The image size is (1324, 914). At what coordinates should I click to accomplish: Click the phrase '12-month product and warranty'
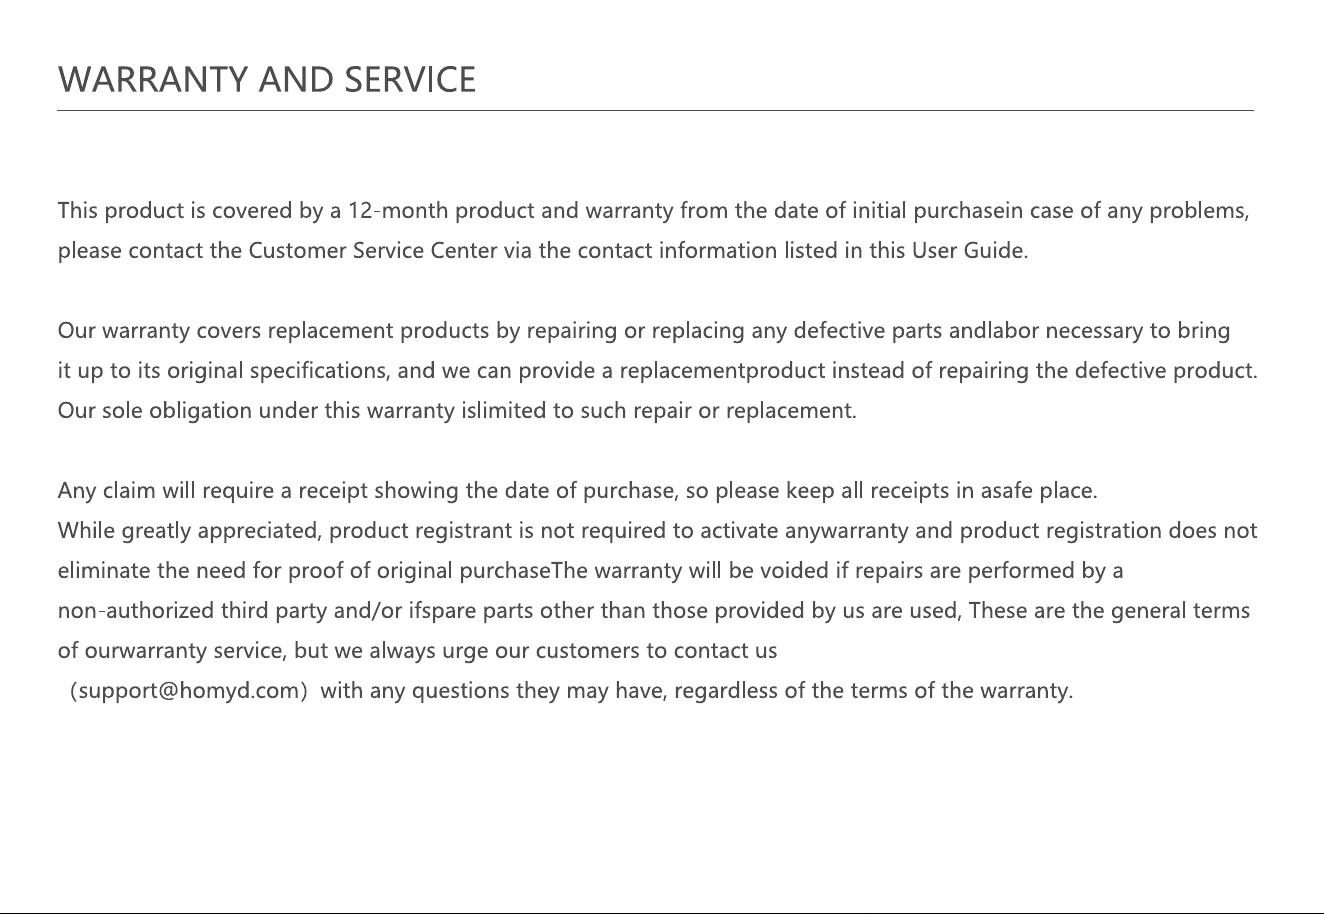[511, 211]
